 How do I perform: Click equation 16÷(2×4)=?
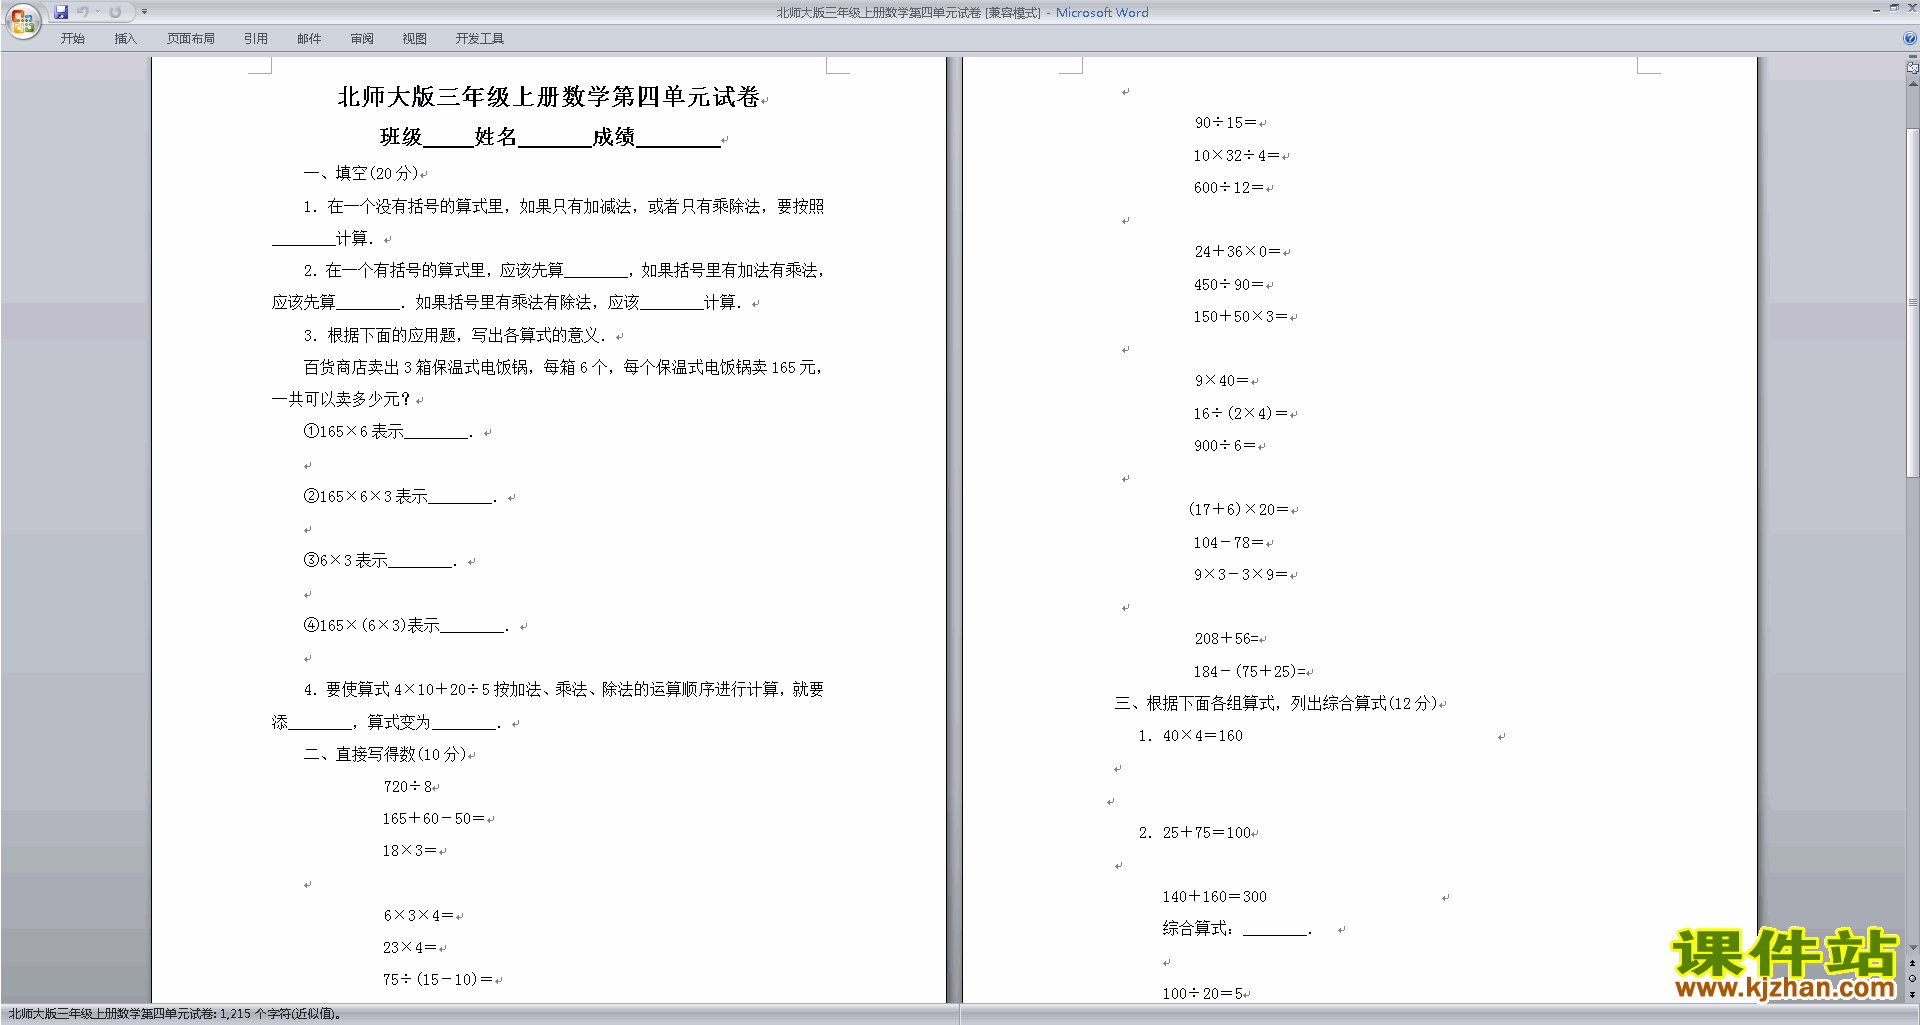[1240, 414]
